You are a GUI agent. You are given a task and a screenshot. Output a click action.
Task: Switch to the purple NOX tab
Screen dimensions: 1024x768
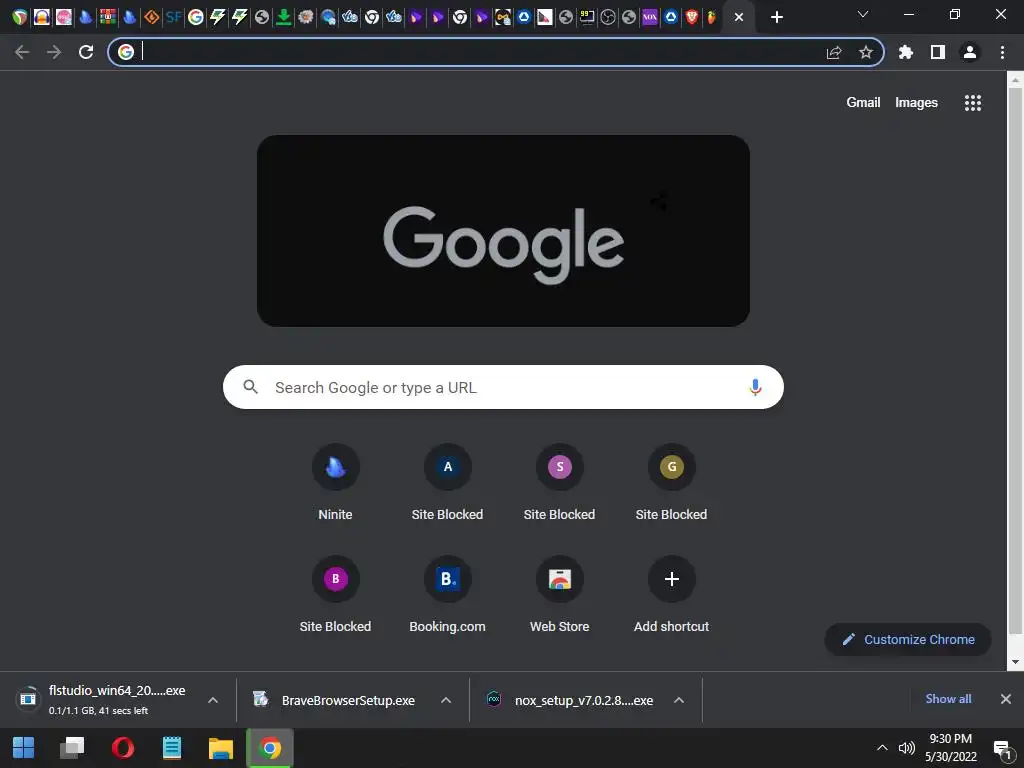tap(649, 17)
